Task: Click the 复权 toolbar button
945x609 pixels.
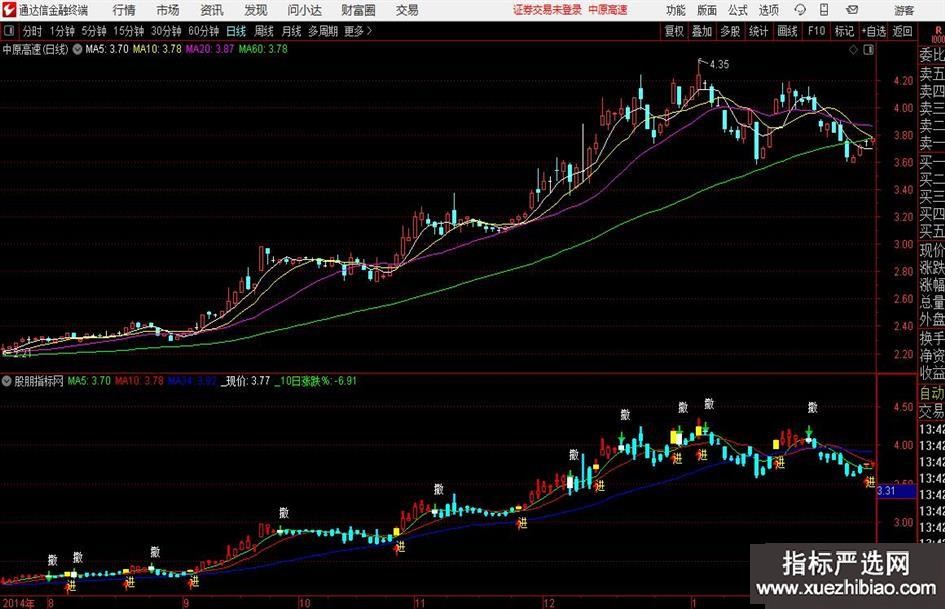Action: click(x=674, y=31)
